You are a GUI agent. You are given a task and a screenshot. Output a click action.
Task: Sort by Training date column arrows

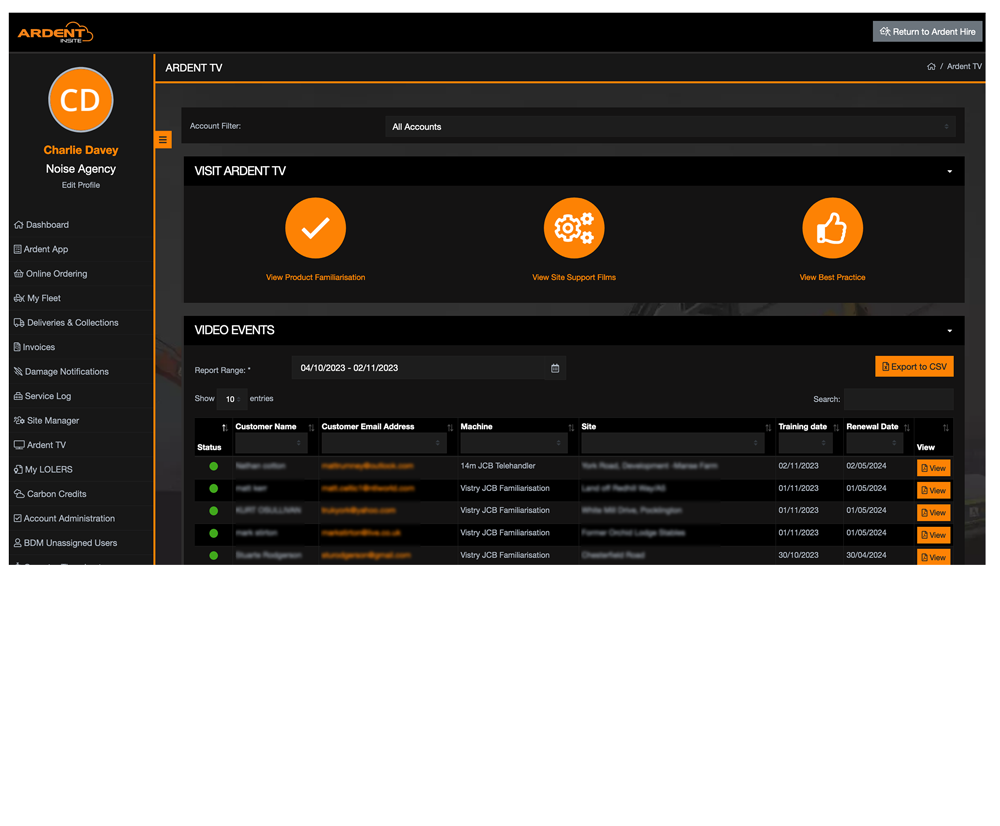point(836,427)
